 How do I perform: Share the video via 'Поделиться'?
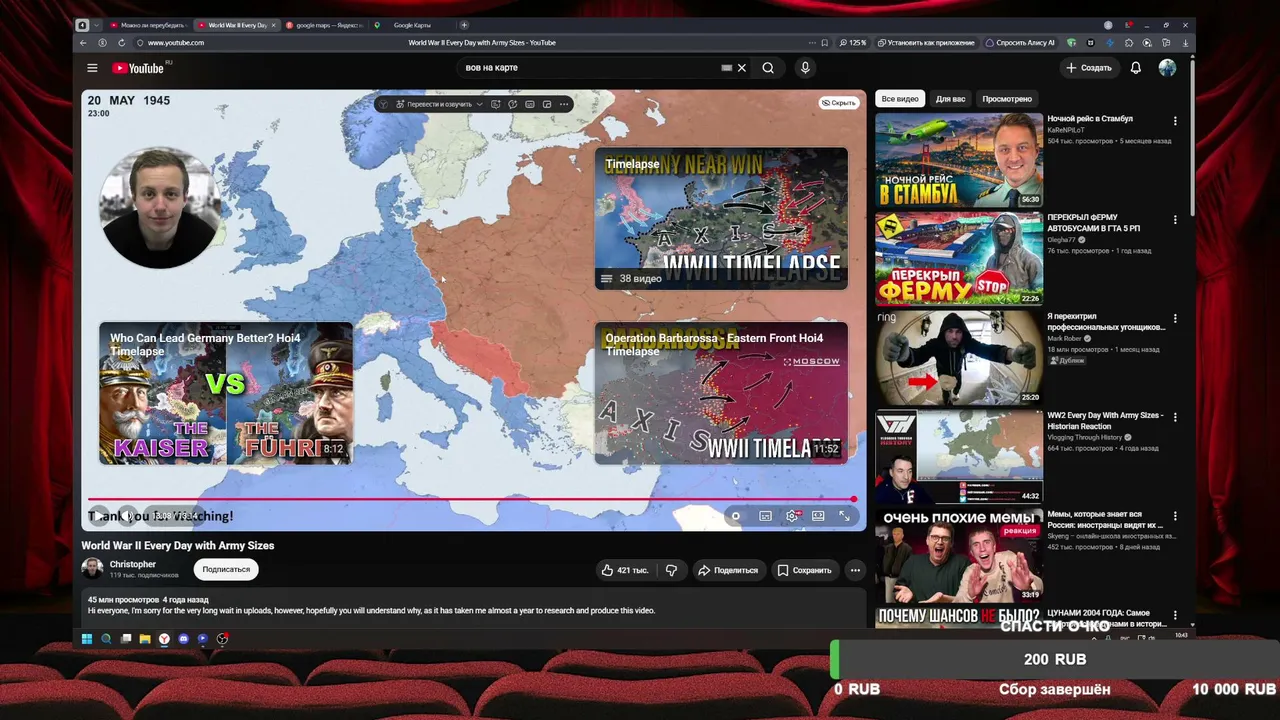tap(728, 570)
